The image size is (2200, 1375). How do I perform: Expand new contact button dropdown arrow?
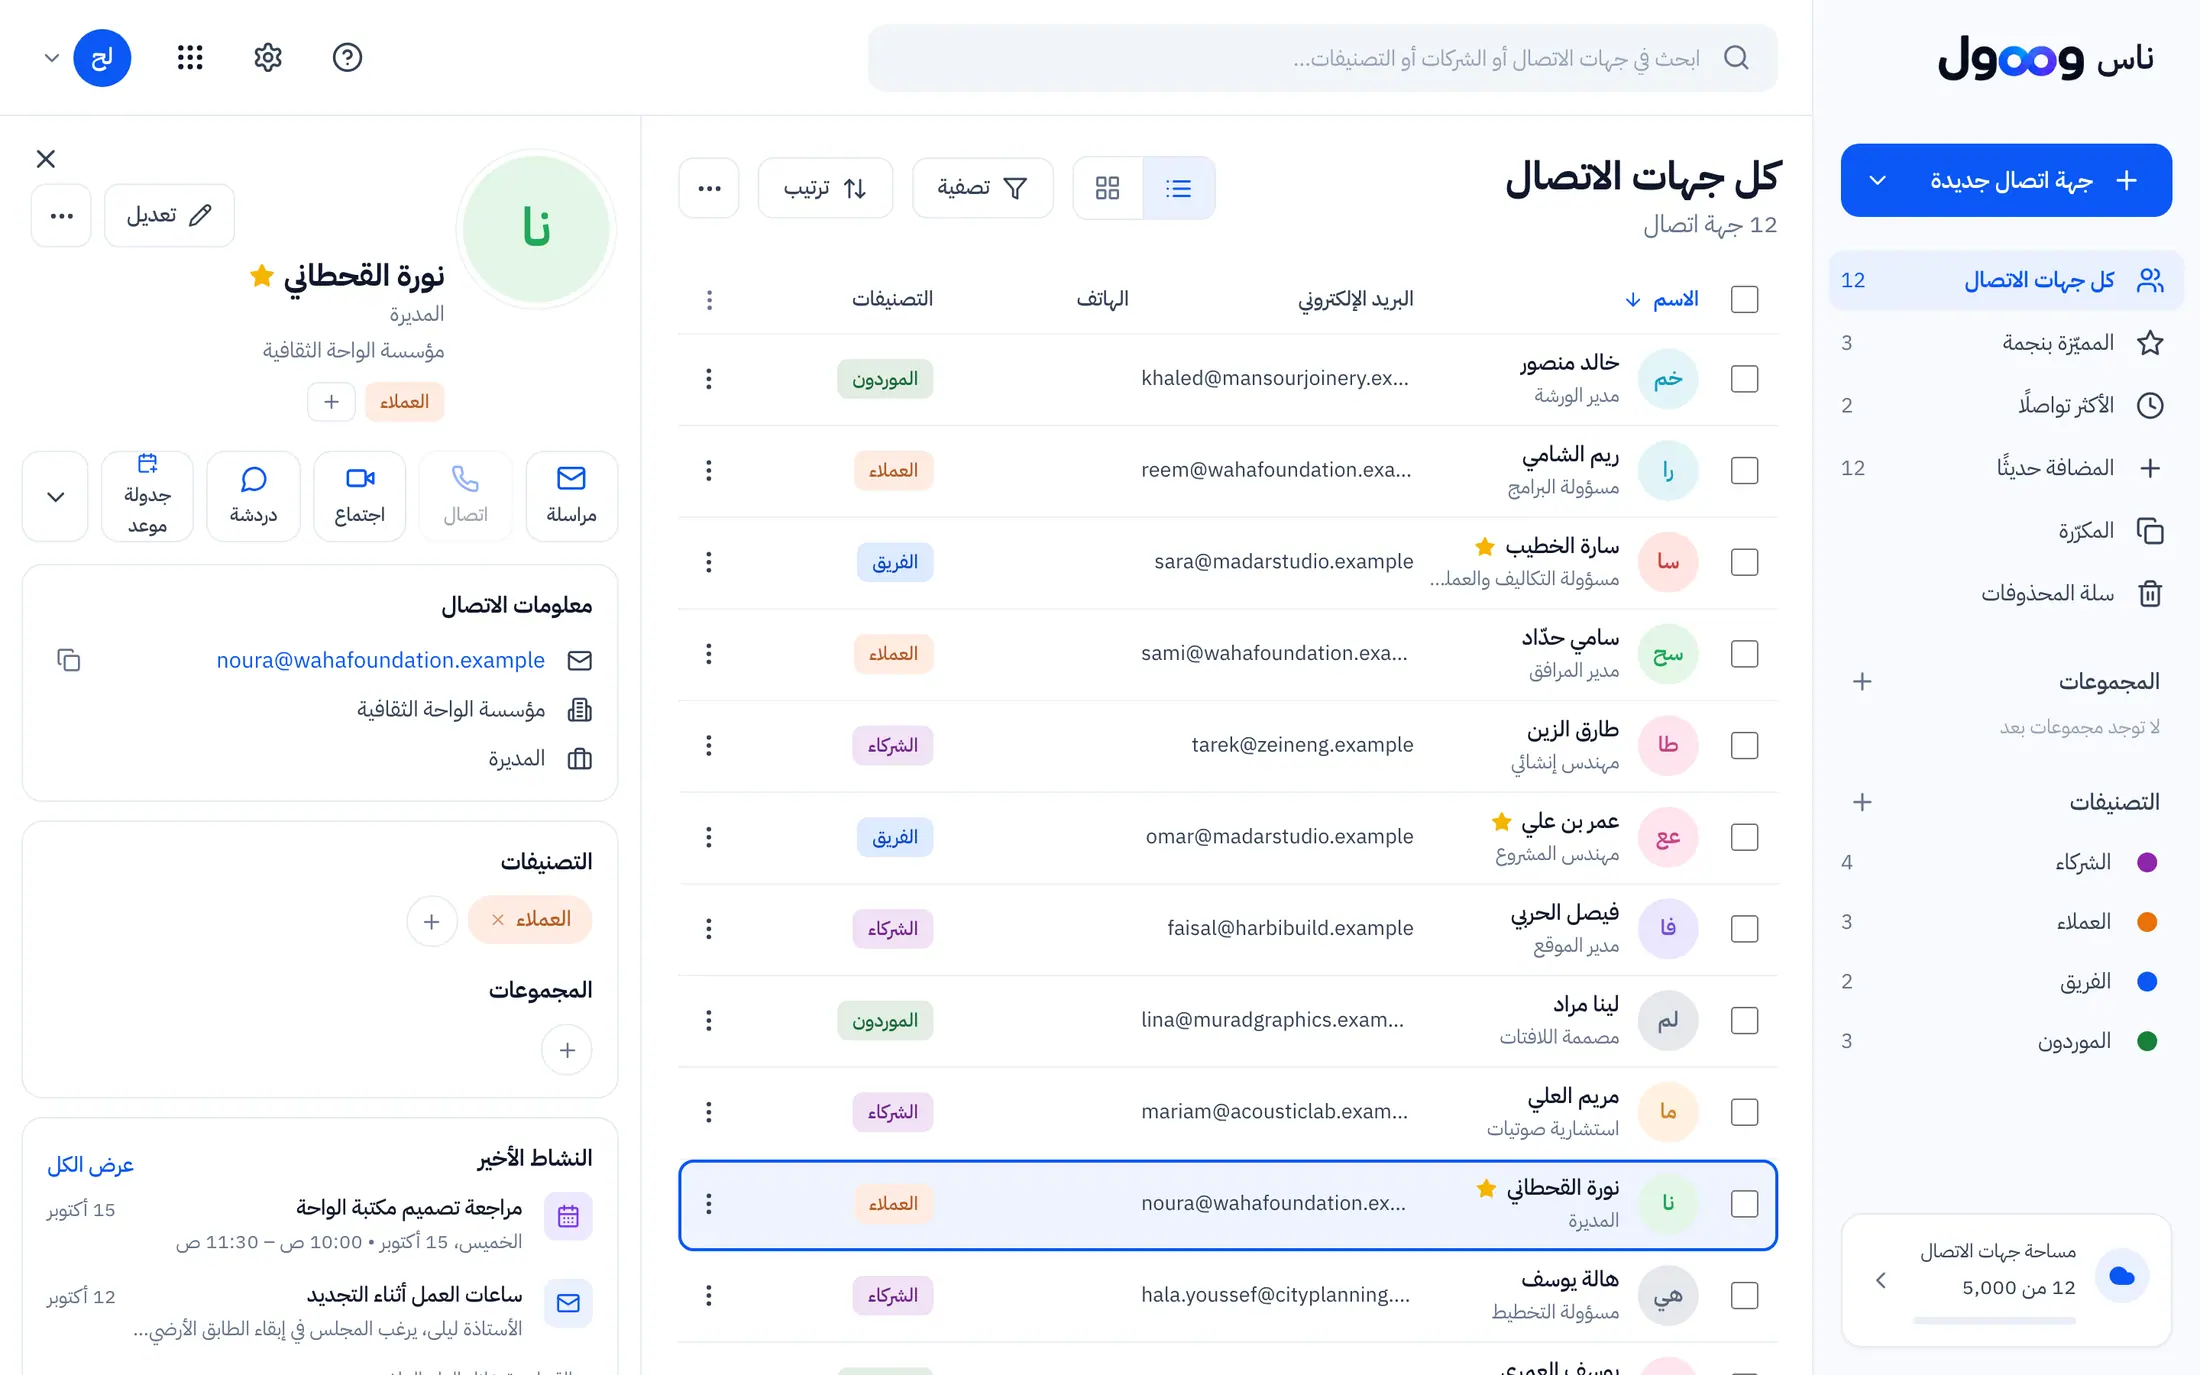(1877, 180)
